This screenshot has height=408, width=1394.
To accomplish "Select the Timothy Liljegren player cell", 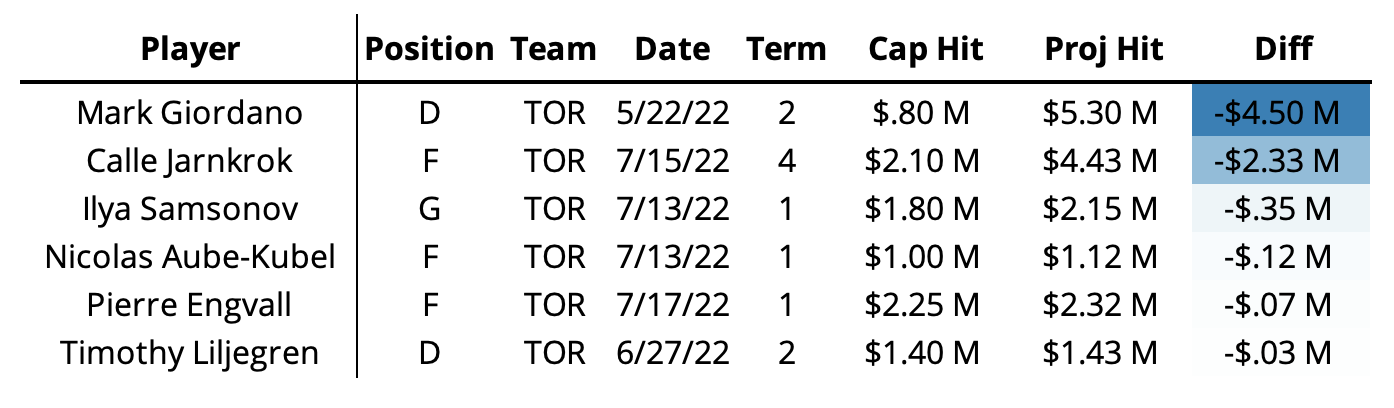I will tap(190, 352).
